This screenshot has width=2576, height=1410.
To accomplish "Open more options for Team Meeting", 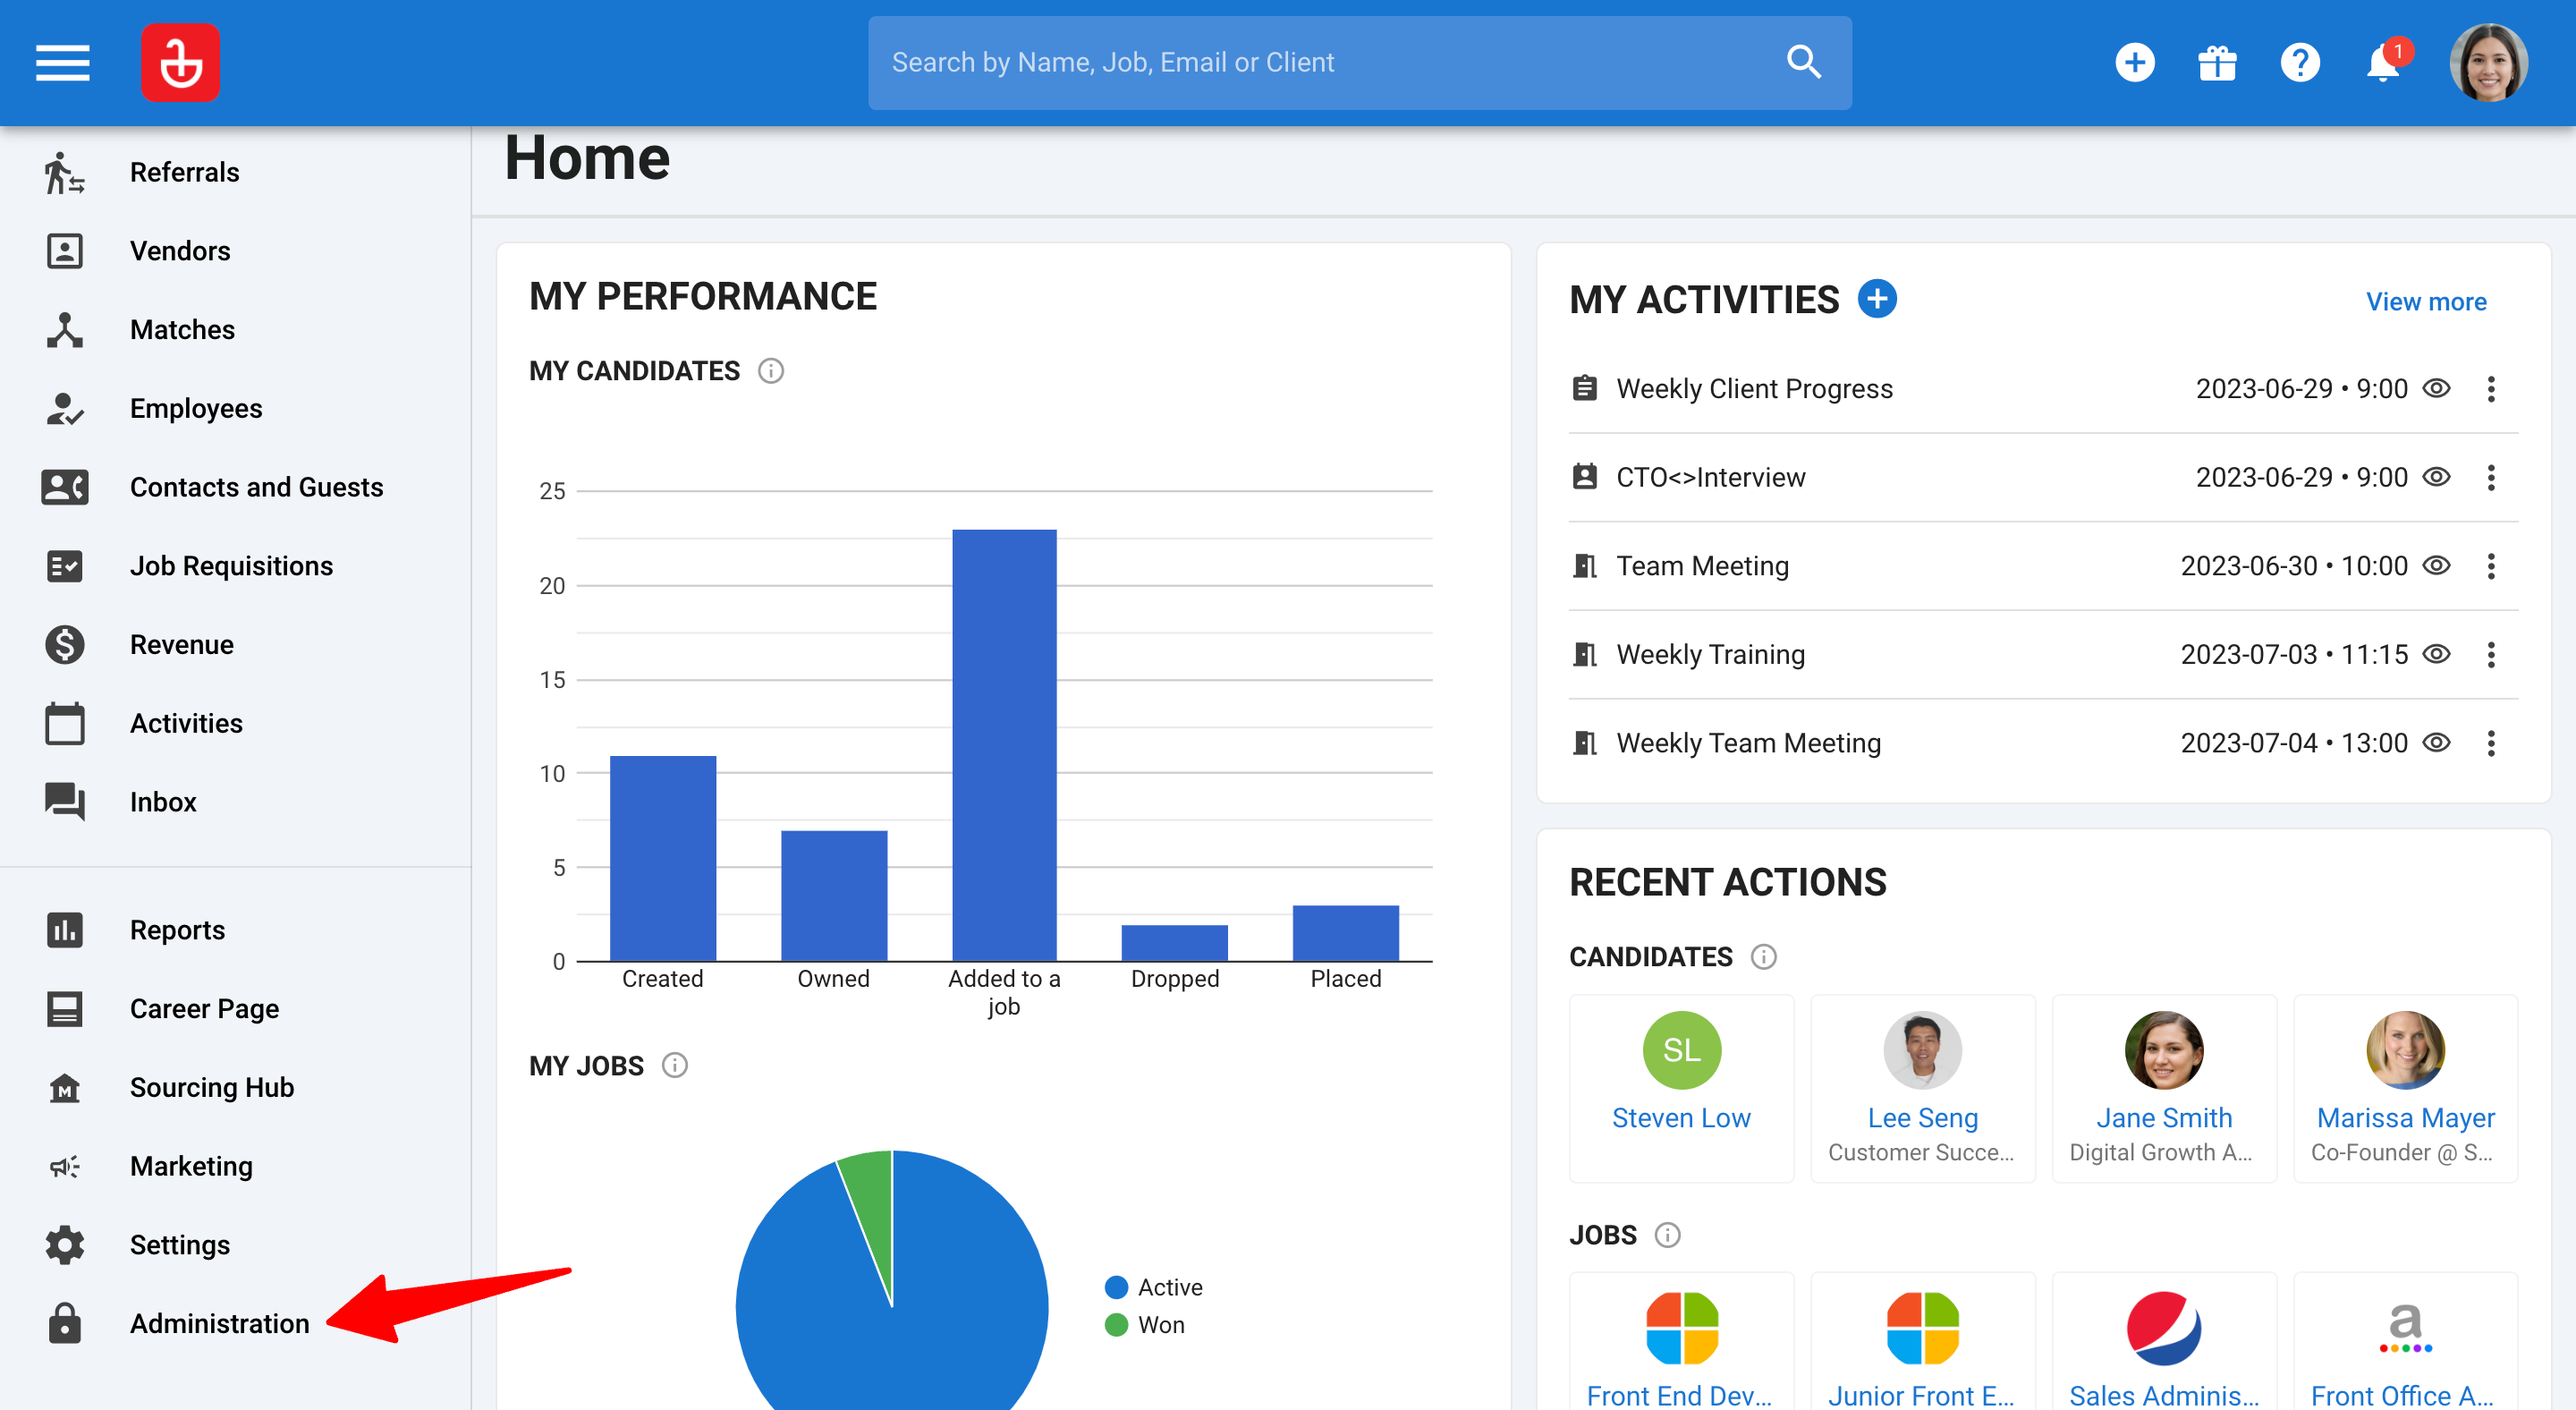I will (2491, 566).
